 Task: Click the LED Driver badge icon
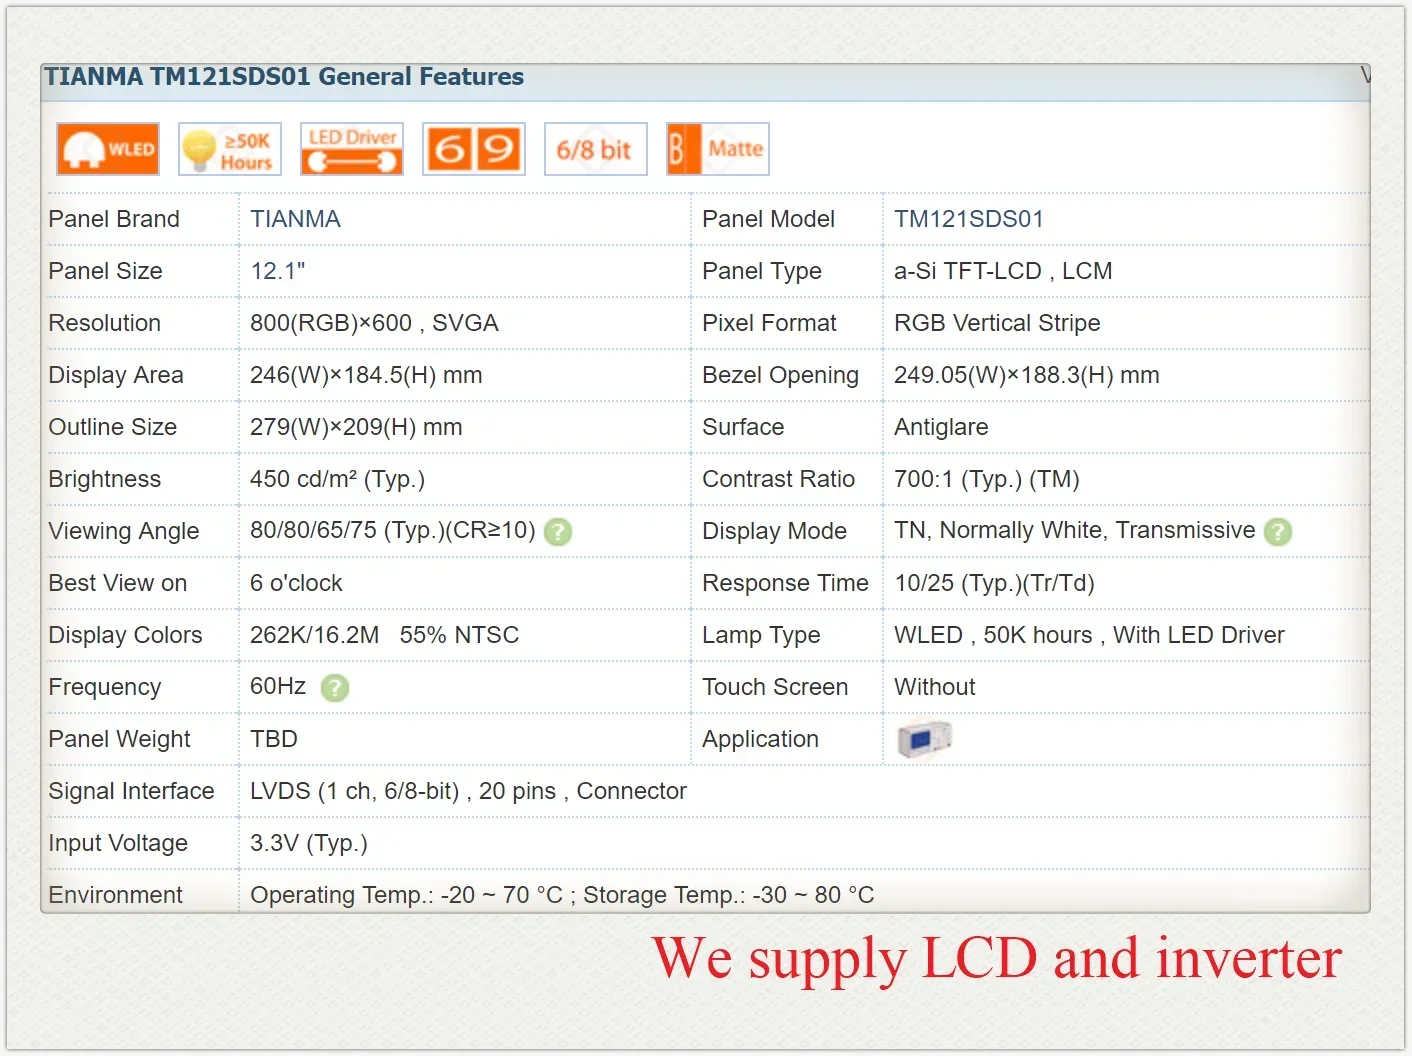pyautogui.click(x=352, y=149)
